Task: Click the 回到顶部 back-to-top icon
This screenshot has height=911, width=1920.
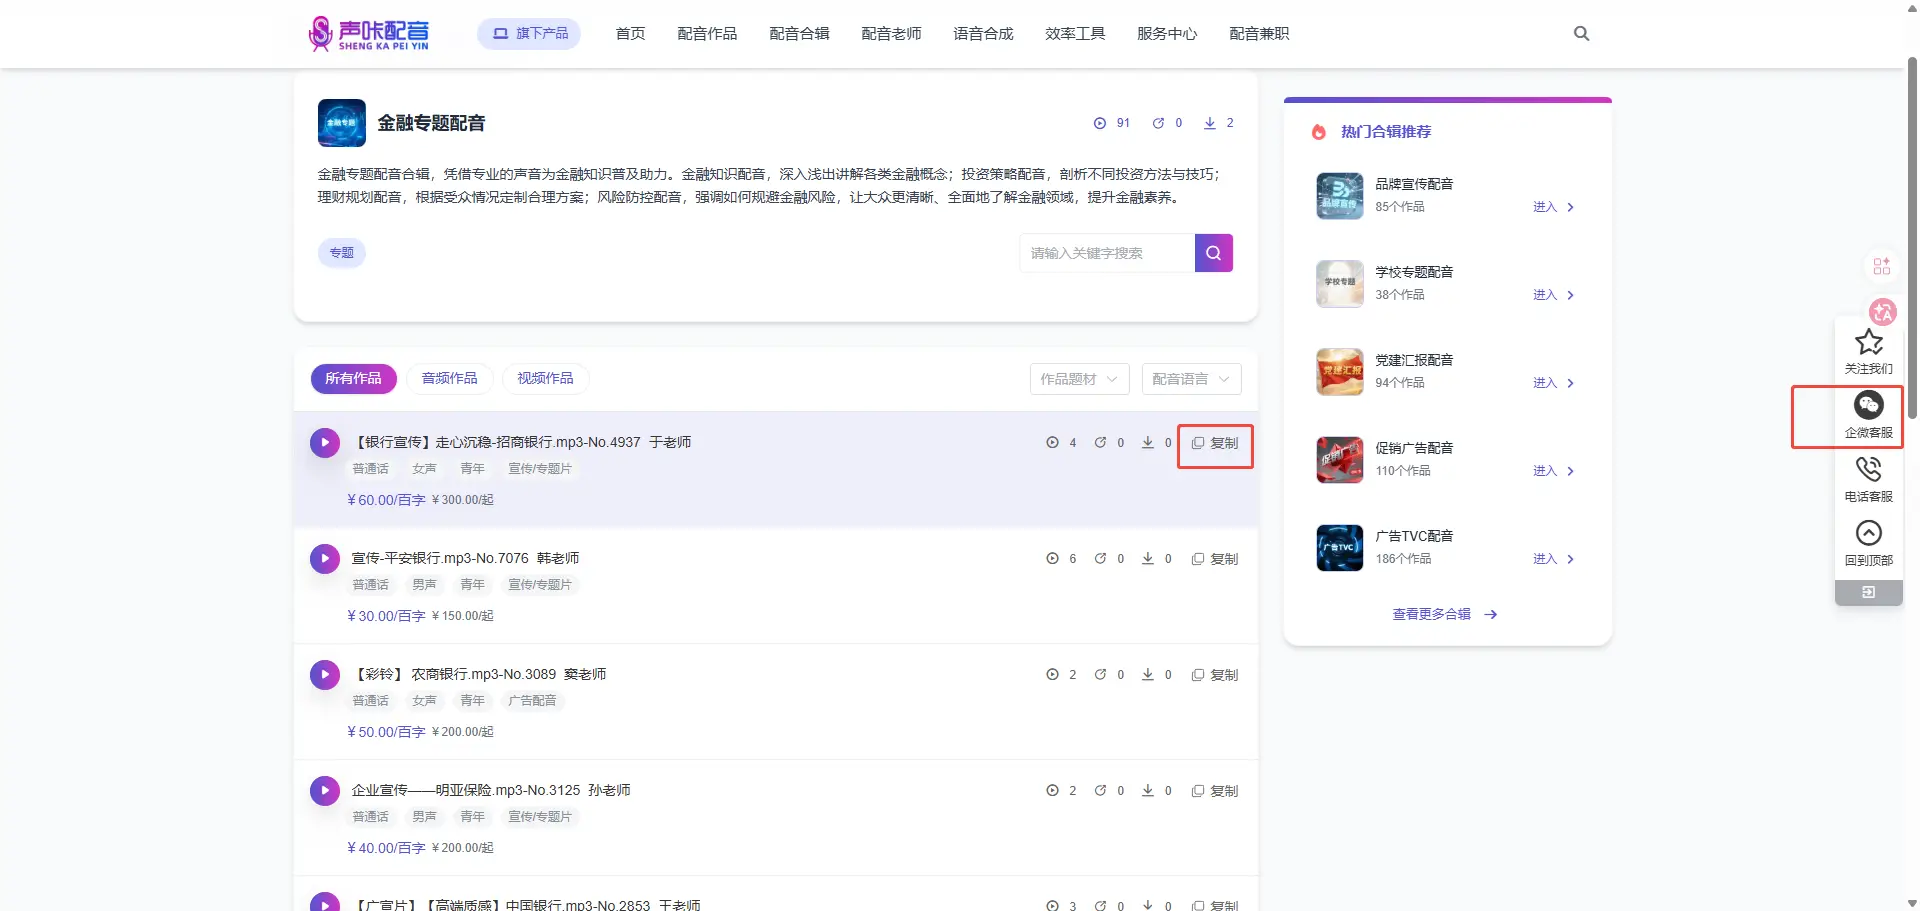Action: pos(1868,533)
